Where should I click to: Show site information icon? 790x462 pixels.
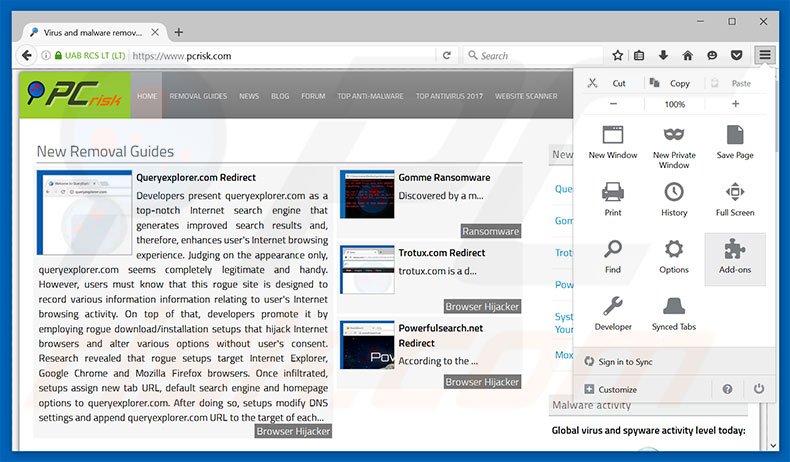pos(45,55)
